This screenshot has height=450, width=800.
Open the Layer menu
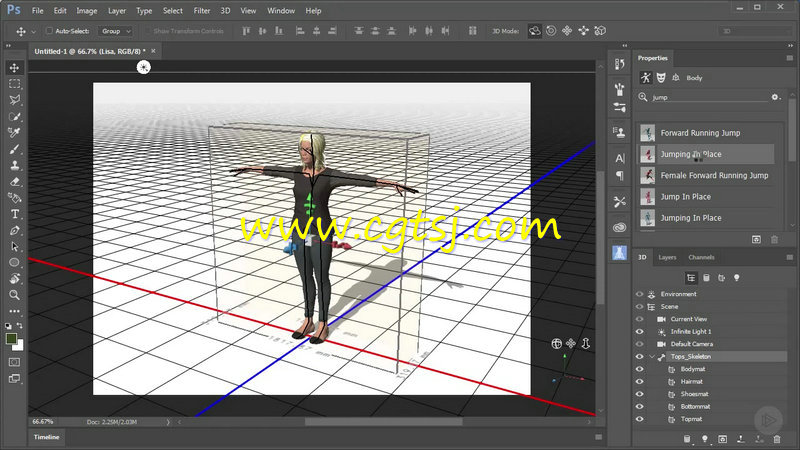pos(117,11)
